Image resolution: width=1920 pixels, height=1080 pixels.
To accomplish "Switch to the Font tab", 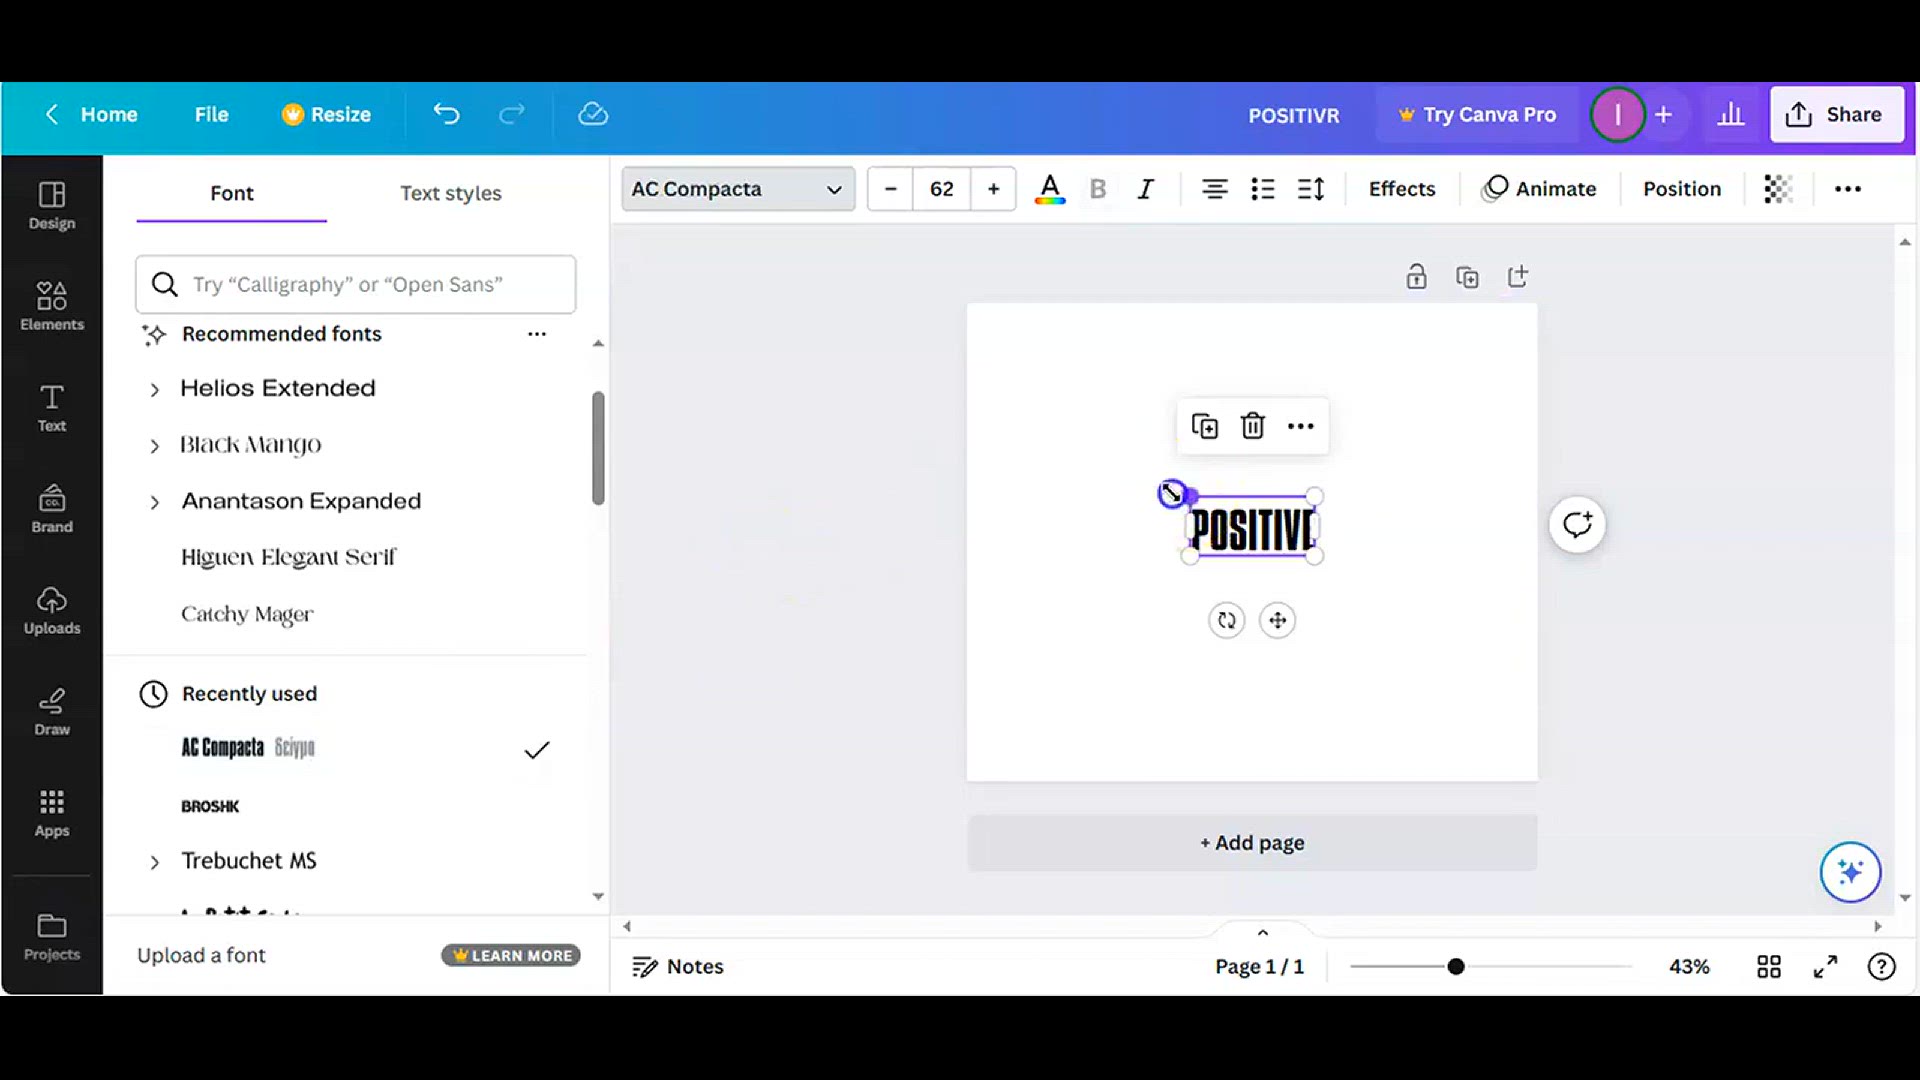I will (232, 193).
